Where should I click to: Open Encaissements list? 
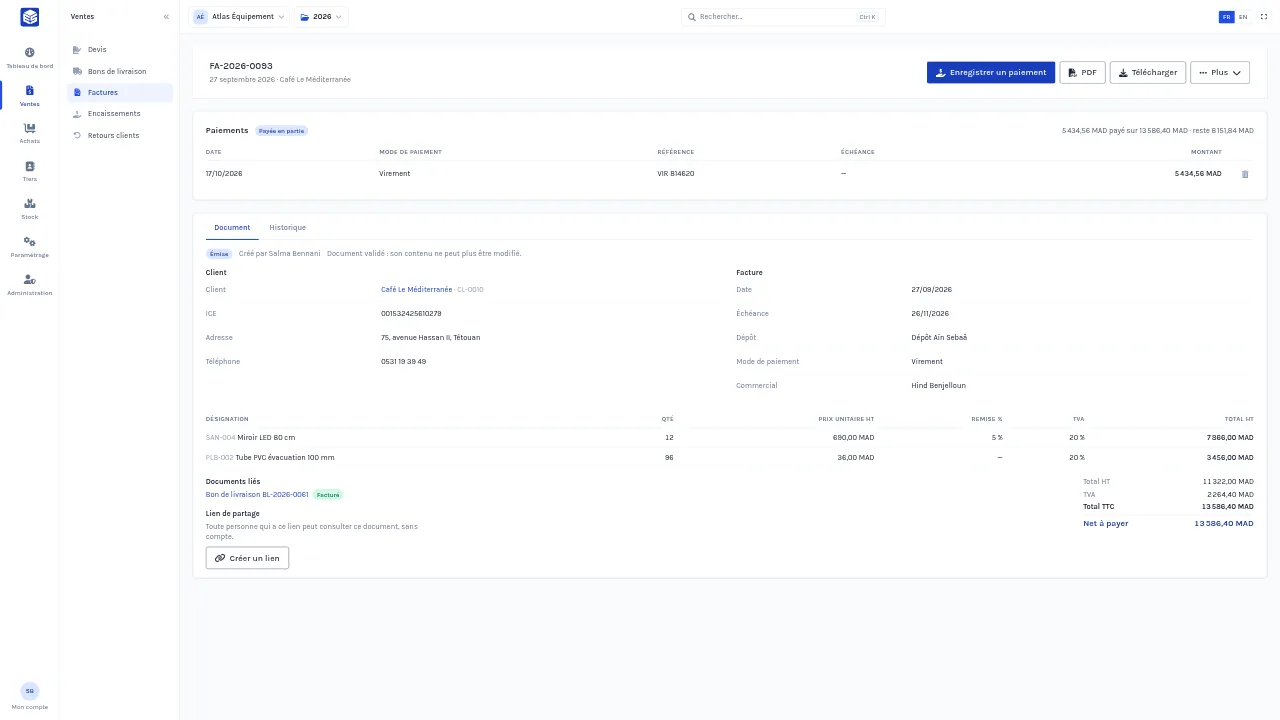(x=119, y=114)
